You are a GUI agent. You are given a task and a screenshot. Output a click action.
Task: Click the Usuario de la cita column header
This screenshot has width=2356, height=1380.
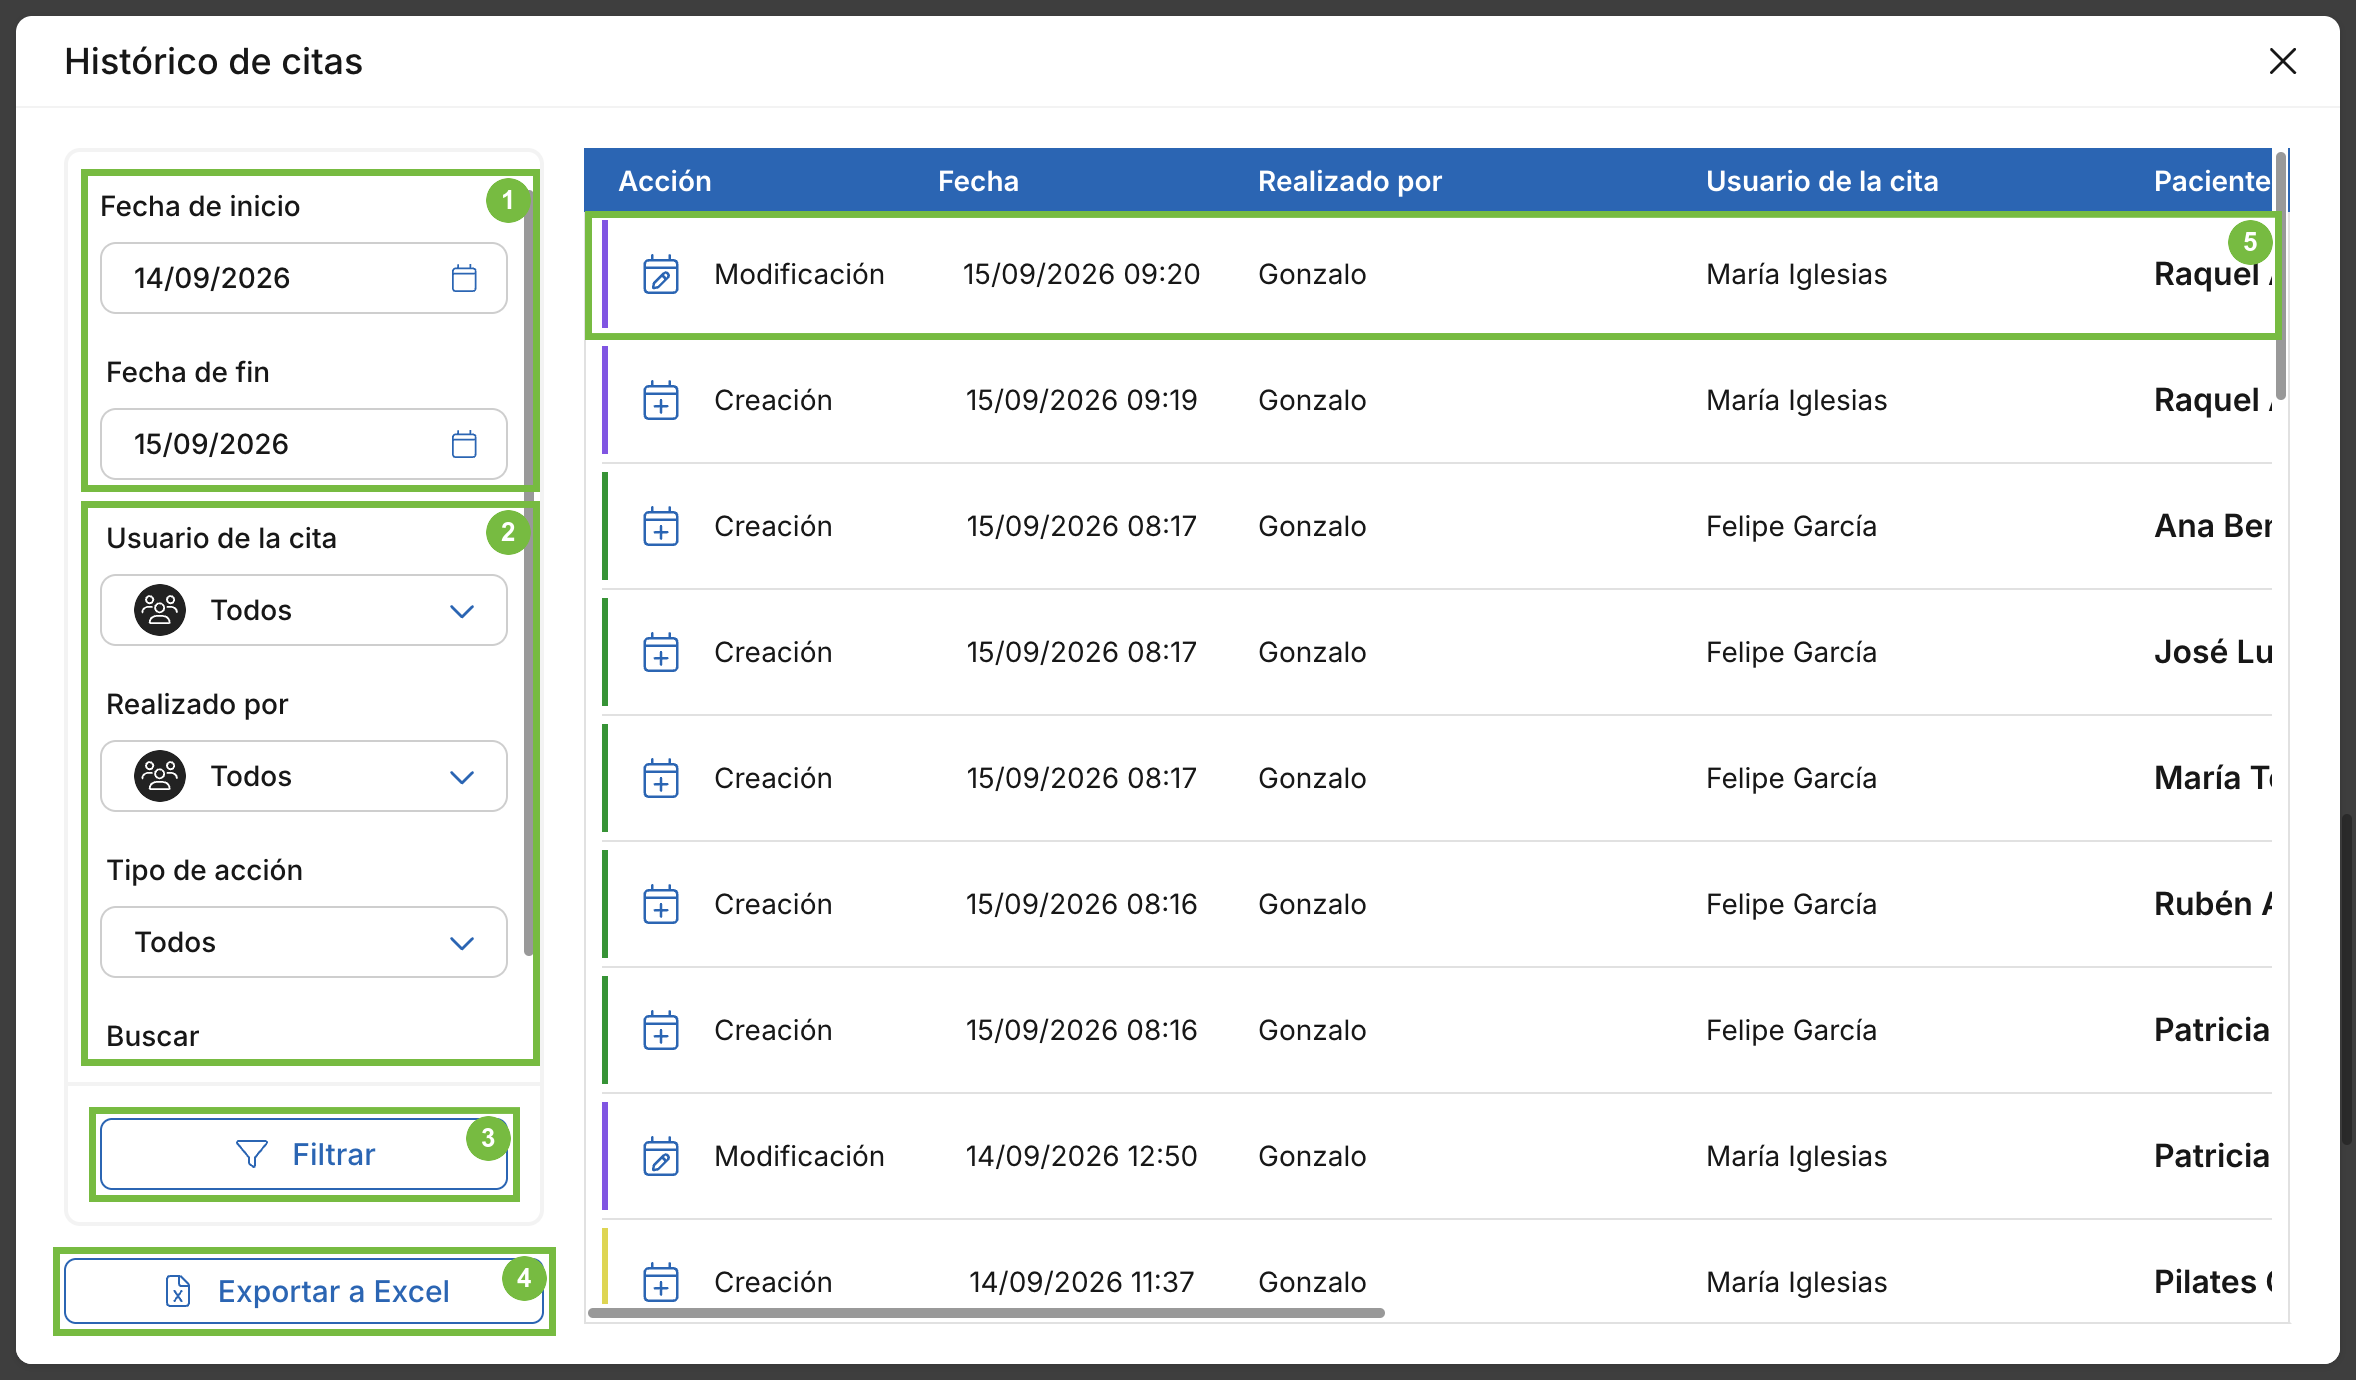pyautogui.click(x=1822, y=181)
